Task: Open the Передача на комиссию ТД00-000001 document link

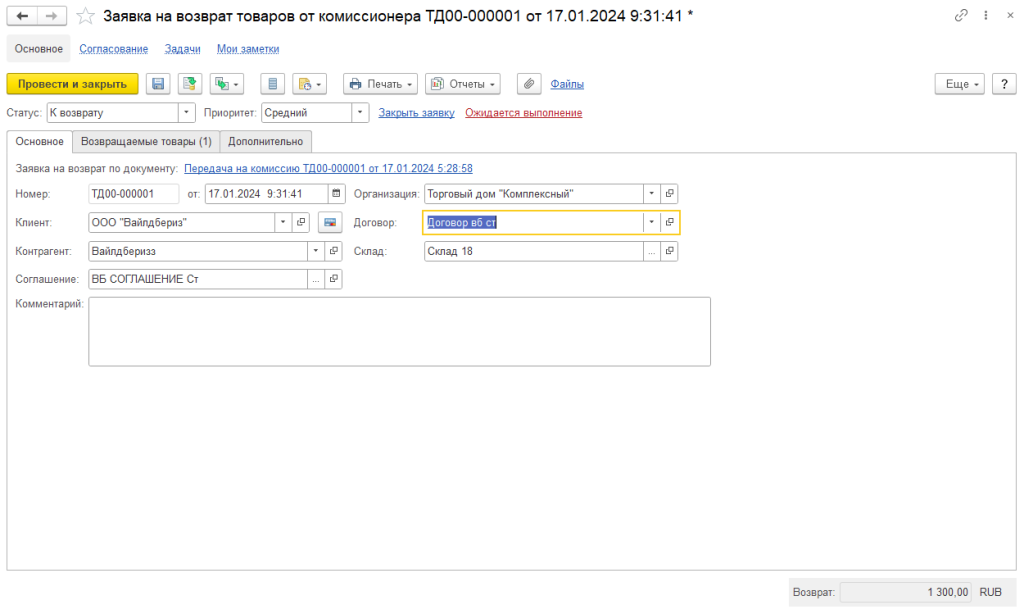Action: tap(328, 168)
